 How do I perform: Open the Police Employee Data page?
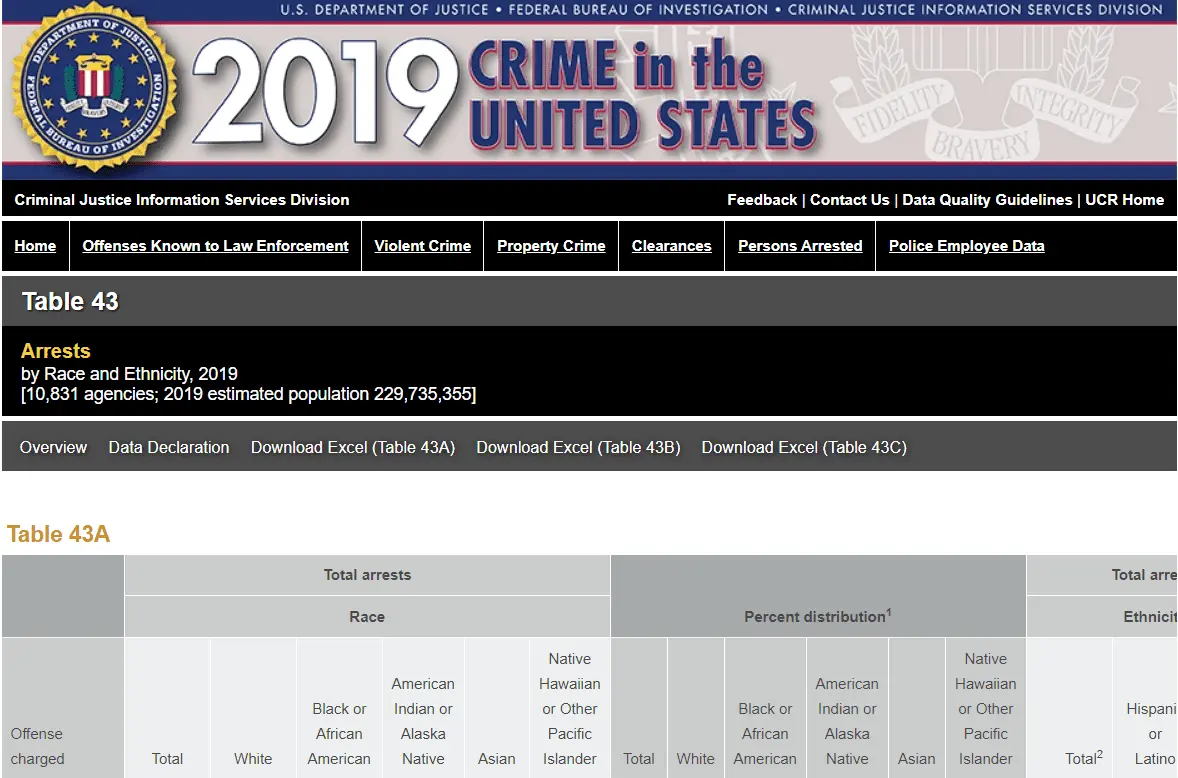(x=967, y=246)
